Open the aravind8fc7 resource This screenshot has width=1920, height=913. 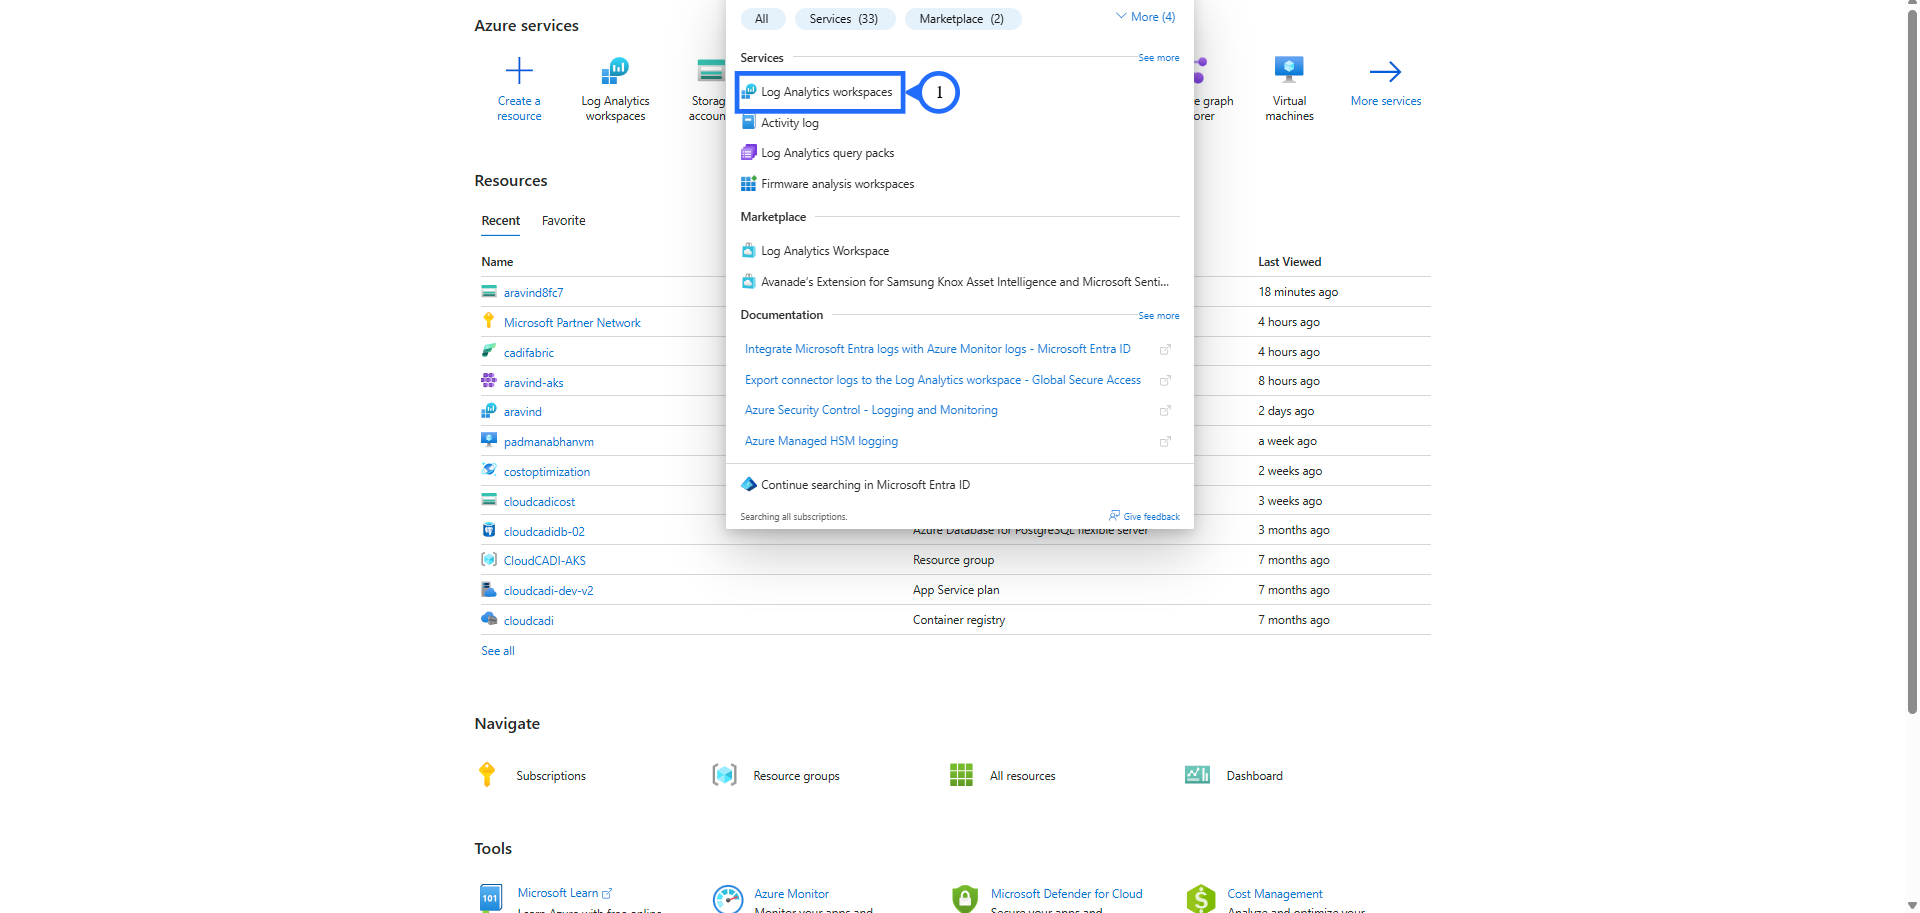coord(533,293)
